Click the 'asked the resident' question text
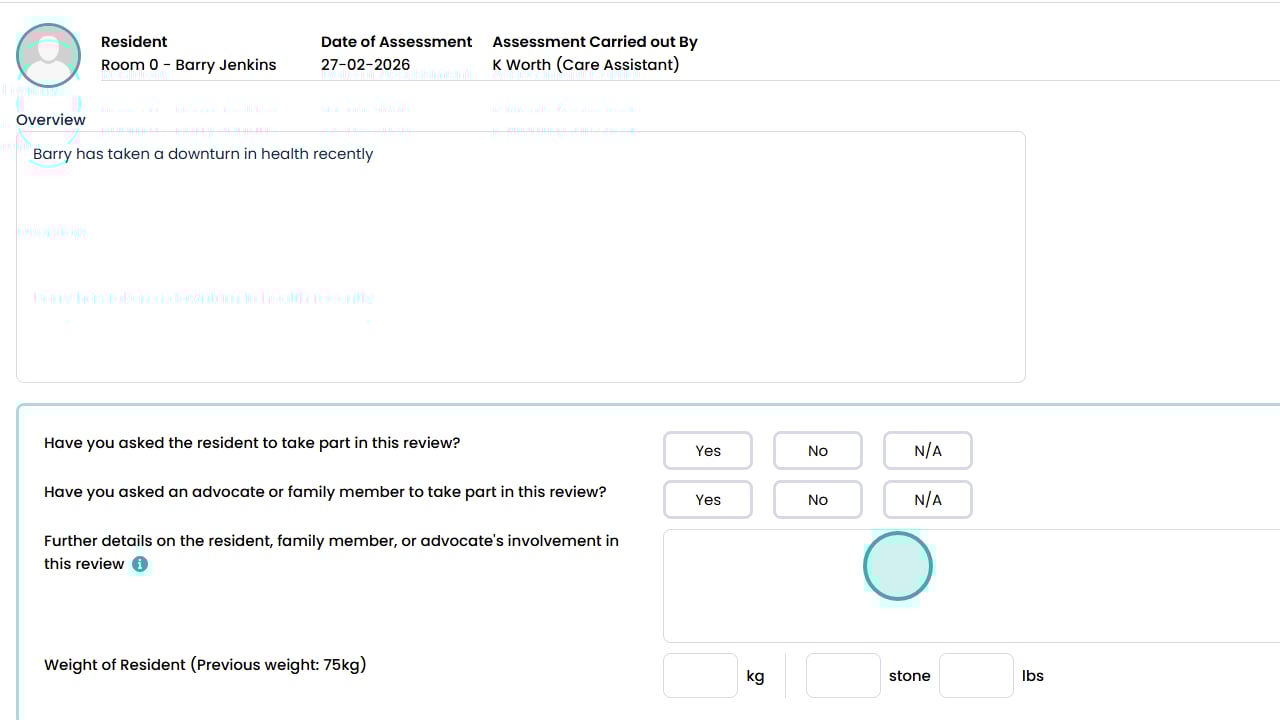Screen dimensions: 1280x720 (252, 443)
